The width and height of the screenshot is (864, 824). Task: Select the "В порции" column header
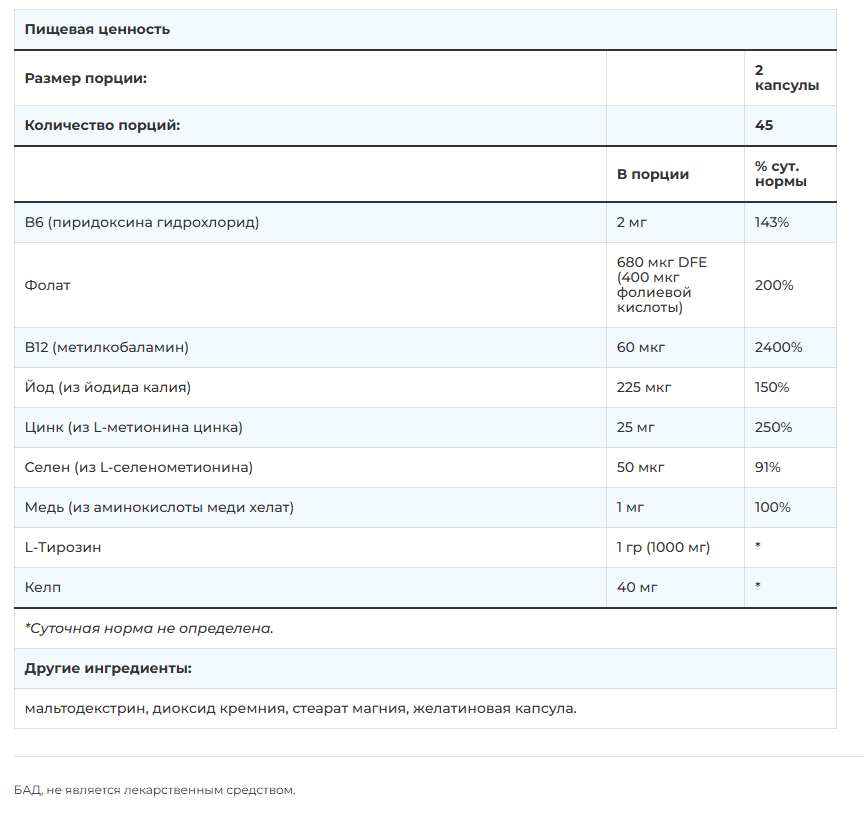[653, 174]
